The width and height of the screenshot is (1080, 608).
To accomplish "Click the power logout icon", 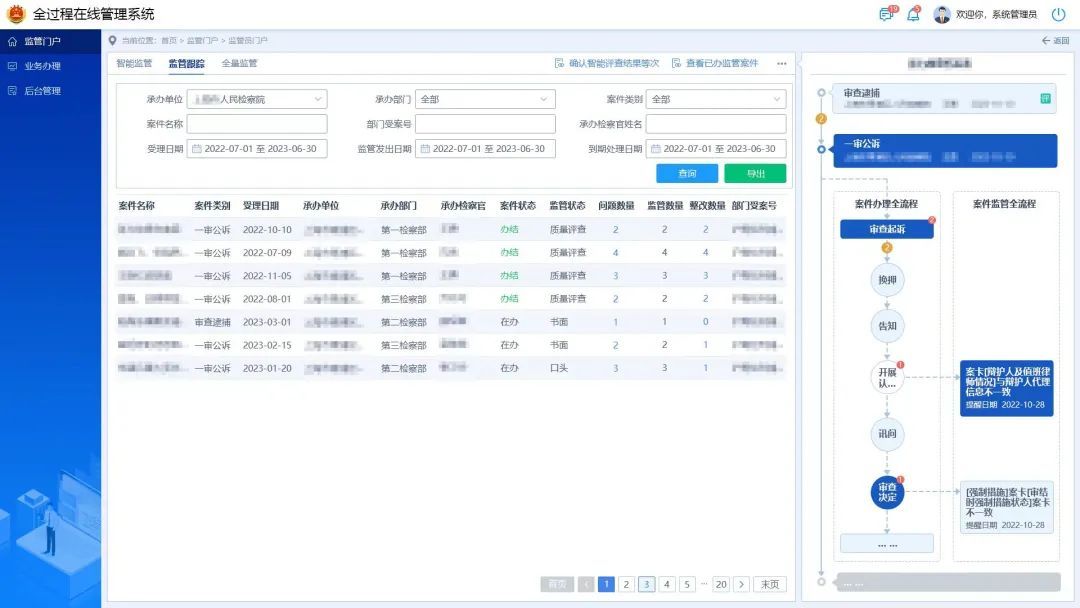I will point(1058,14).
